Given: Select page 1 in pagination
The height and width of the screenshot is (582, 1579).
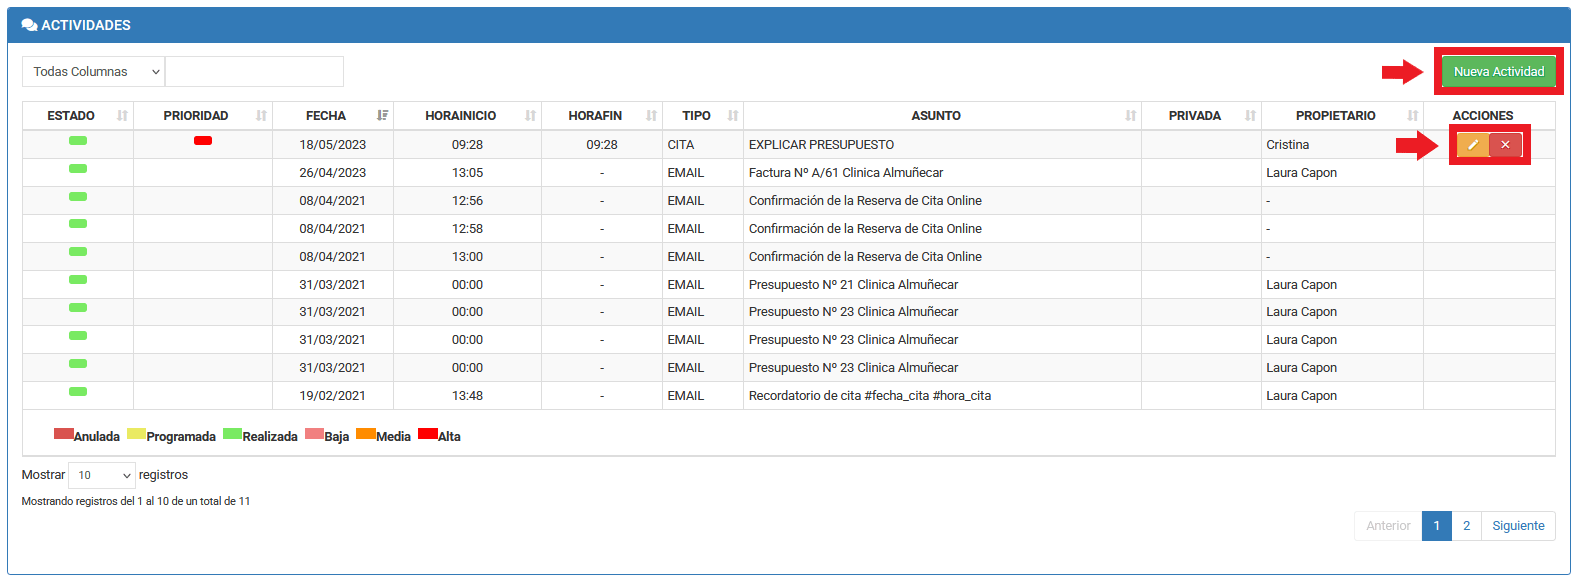Looking at the screenshot, I should point(1437,526).
